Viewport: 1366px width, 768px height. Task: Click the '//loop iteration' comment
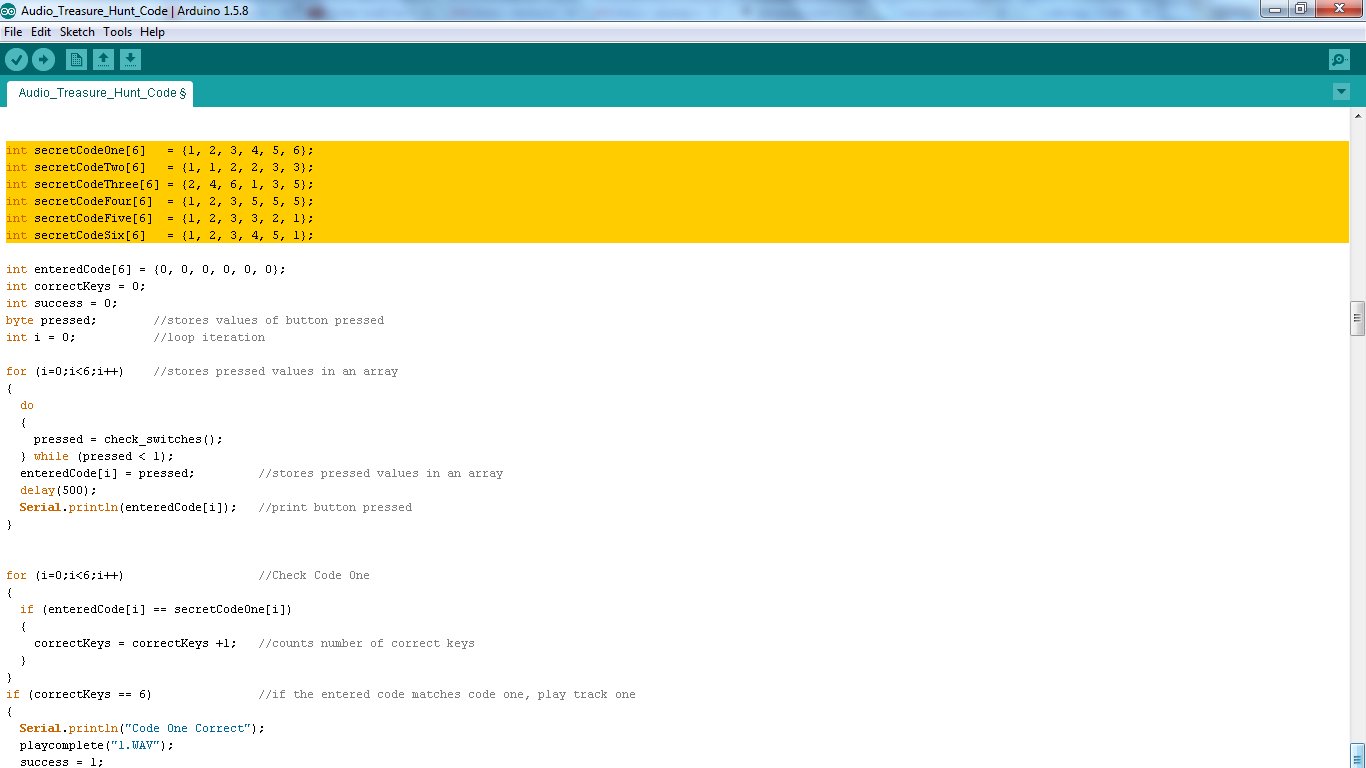[x=209, y=337]
